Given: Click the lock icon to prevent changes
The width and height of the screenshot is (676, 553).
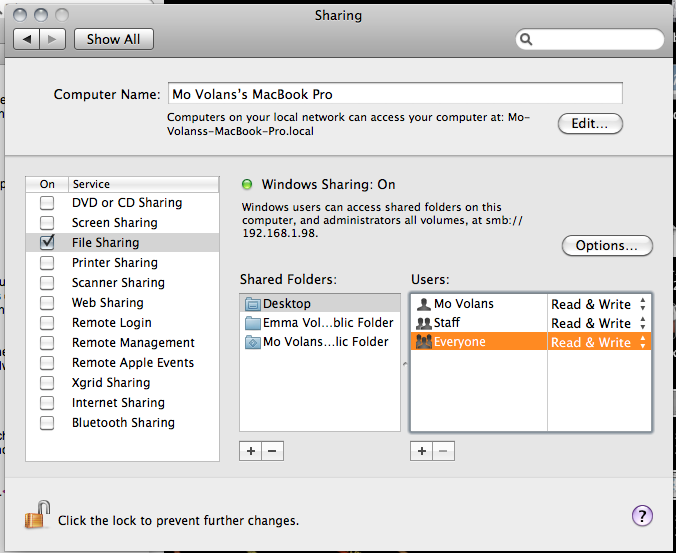Looking at the screenshot, I should (x=38, y=515).
